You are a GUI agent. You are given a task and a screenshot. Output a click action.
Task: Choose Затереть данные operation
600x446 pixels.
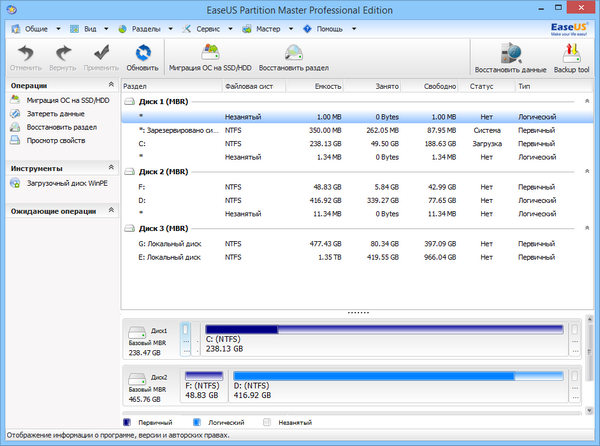click(55, 114)
